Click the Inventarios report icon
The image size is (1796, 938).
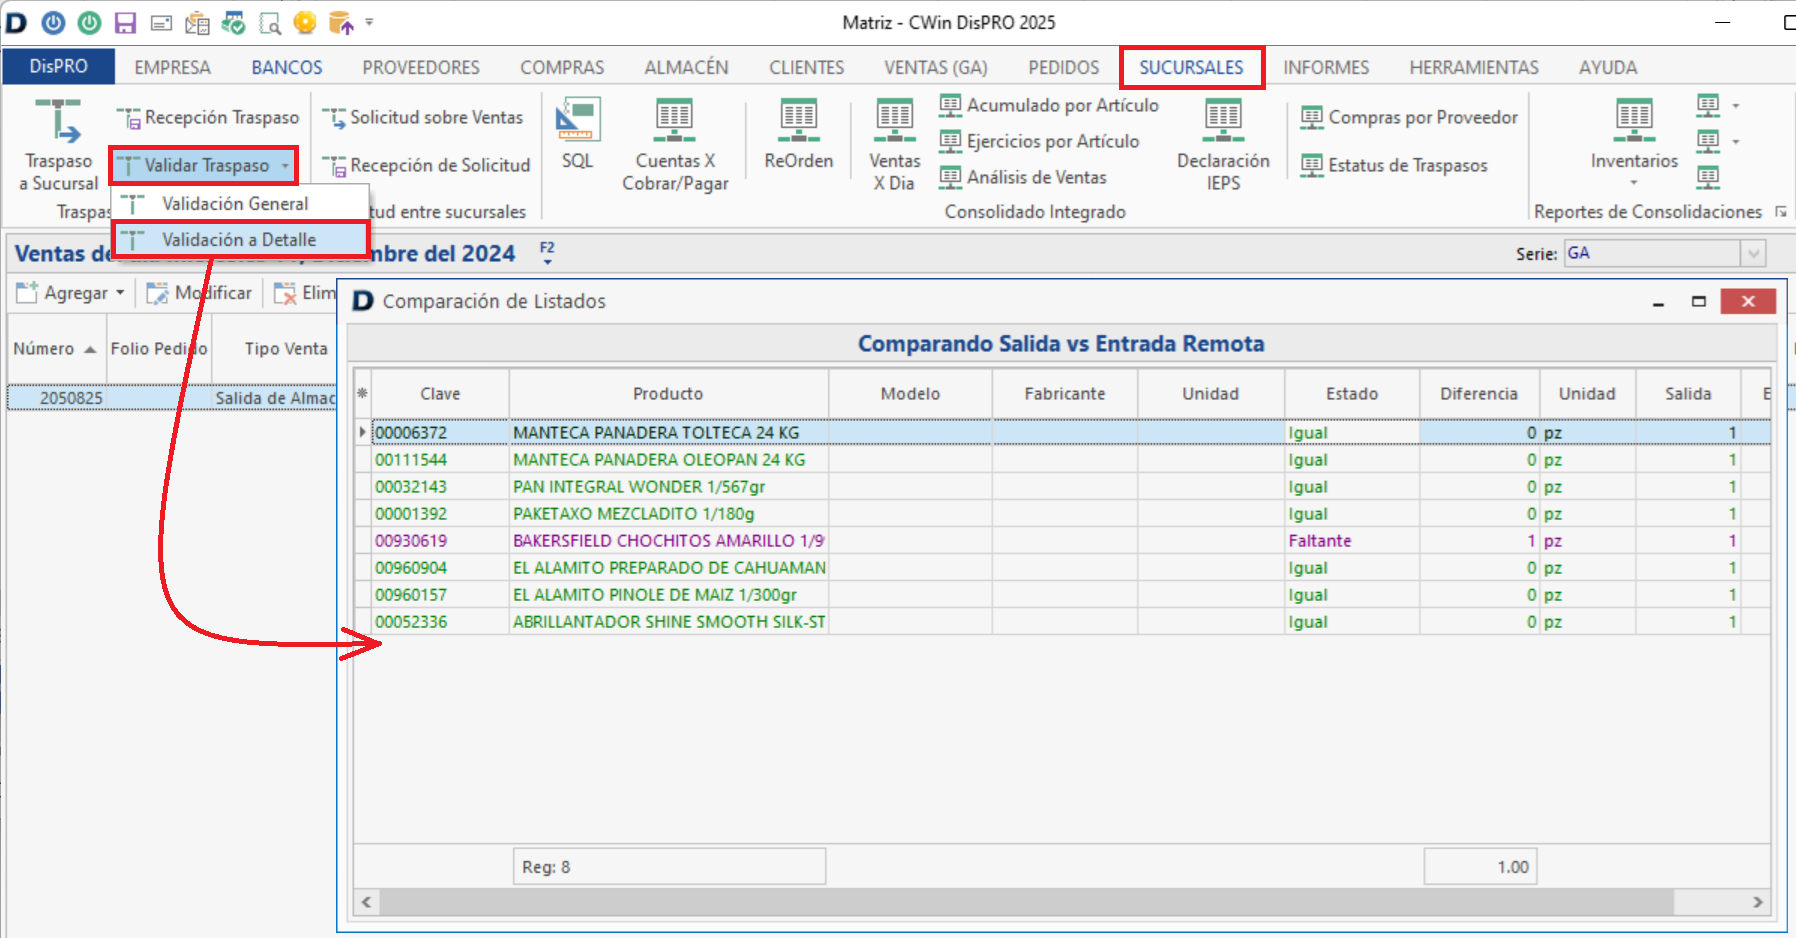point(1634,133)
